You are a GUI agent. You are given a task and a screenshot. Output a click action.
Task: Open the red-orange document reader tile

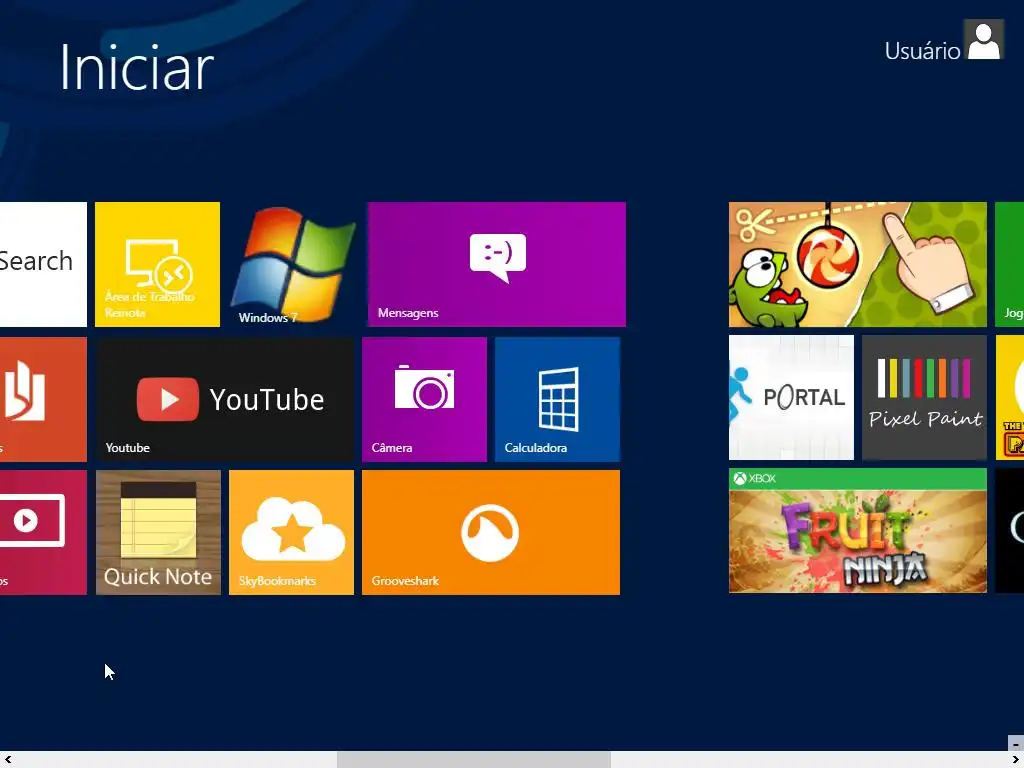43,400
